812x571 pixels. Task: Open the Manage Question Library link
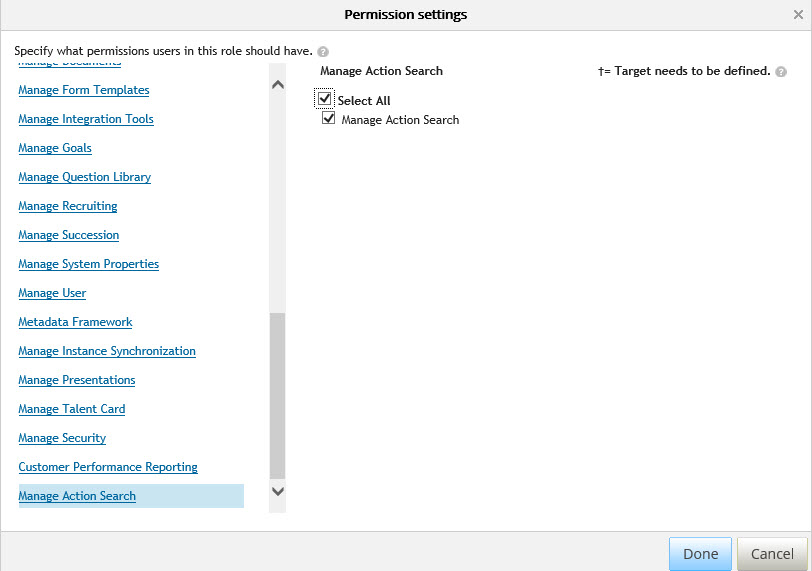click(85, 177)
